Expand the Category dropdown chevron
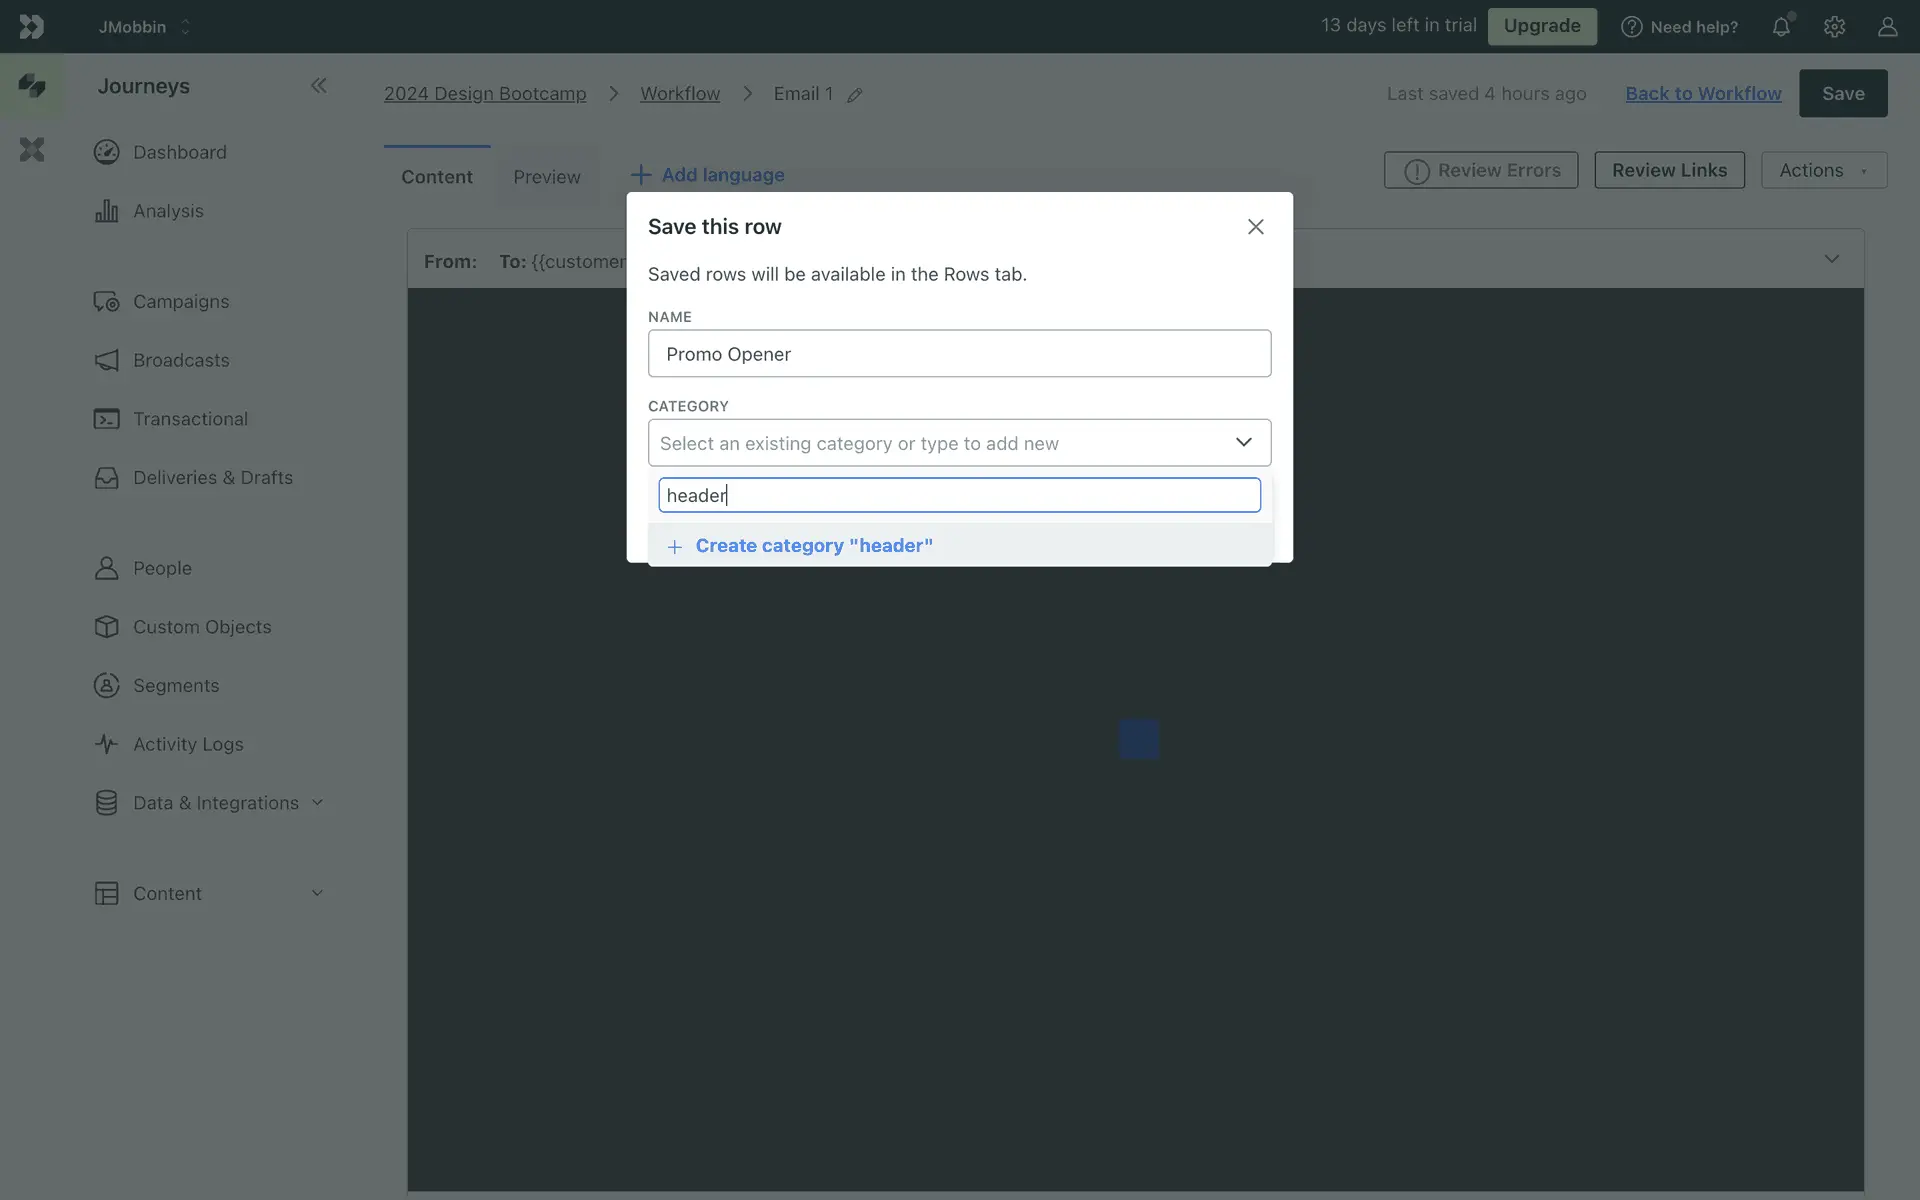Viewport: 1920px width, 1200px height. (1243, 442)
